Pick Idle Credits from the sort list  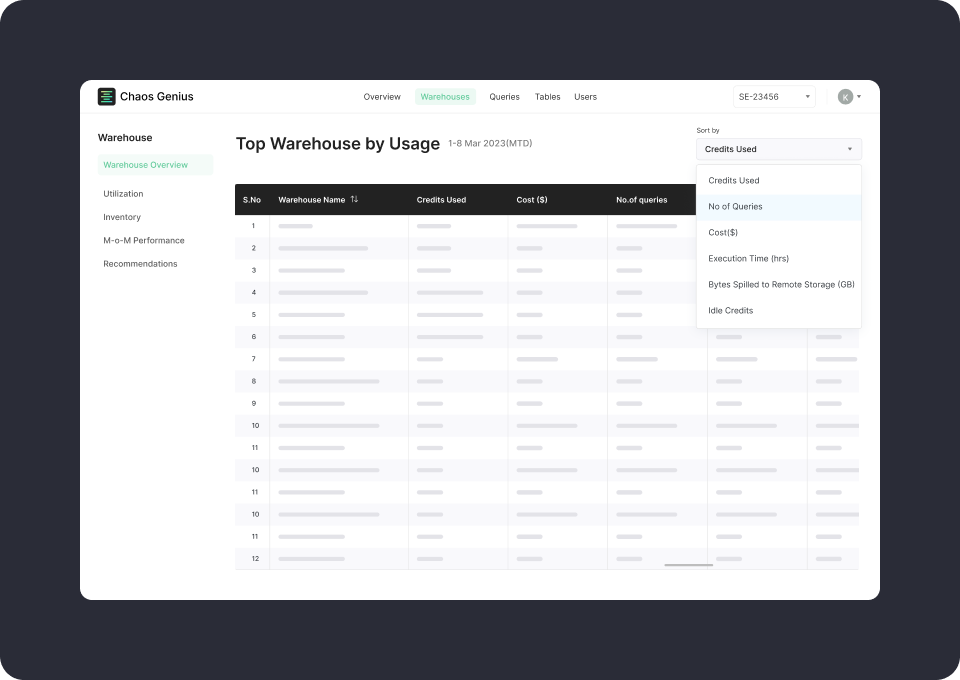[x=732, y=310]
